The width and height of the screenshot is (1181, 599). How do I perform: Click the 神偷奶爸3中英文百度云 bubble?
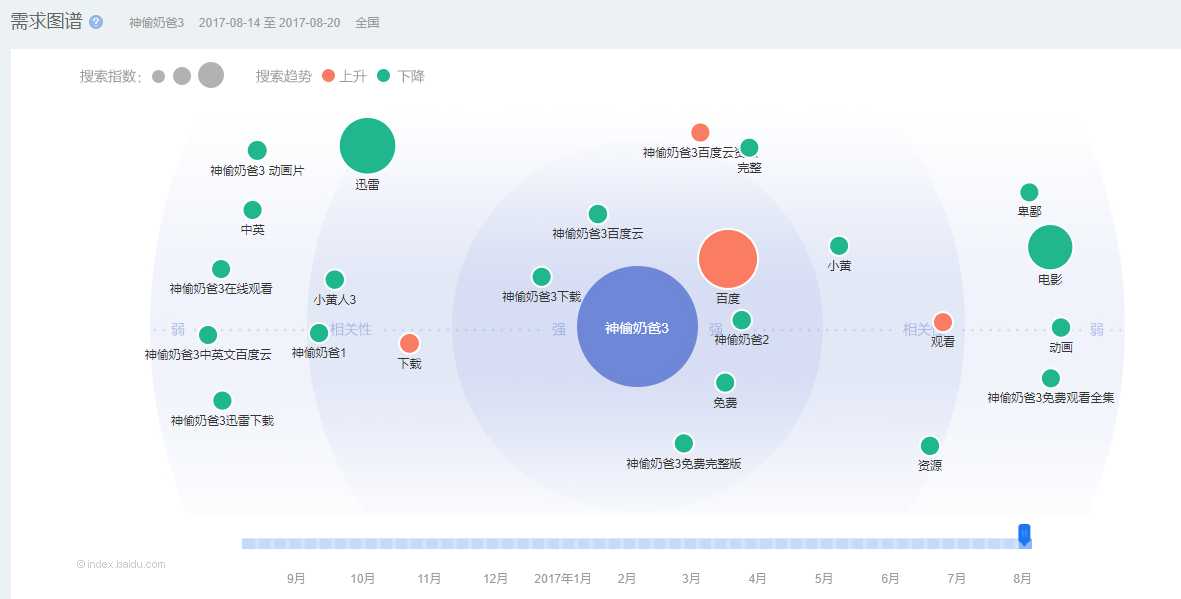208,335
